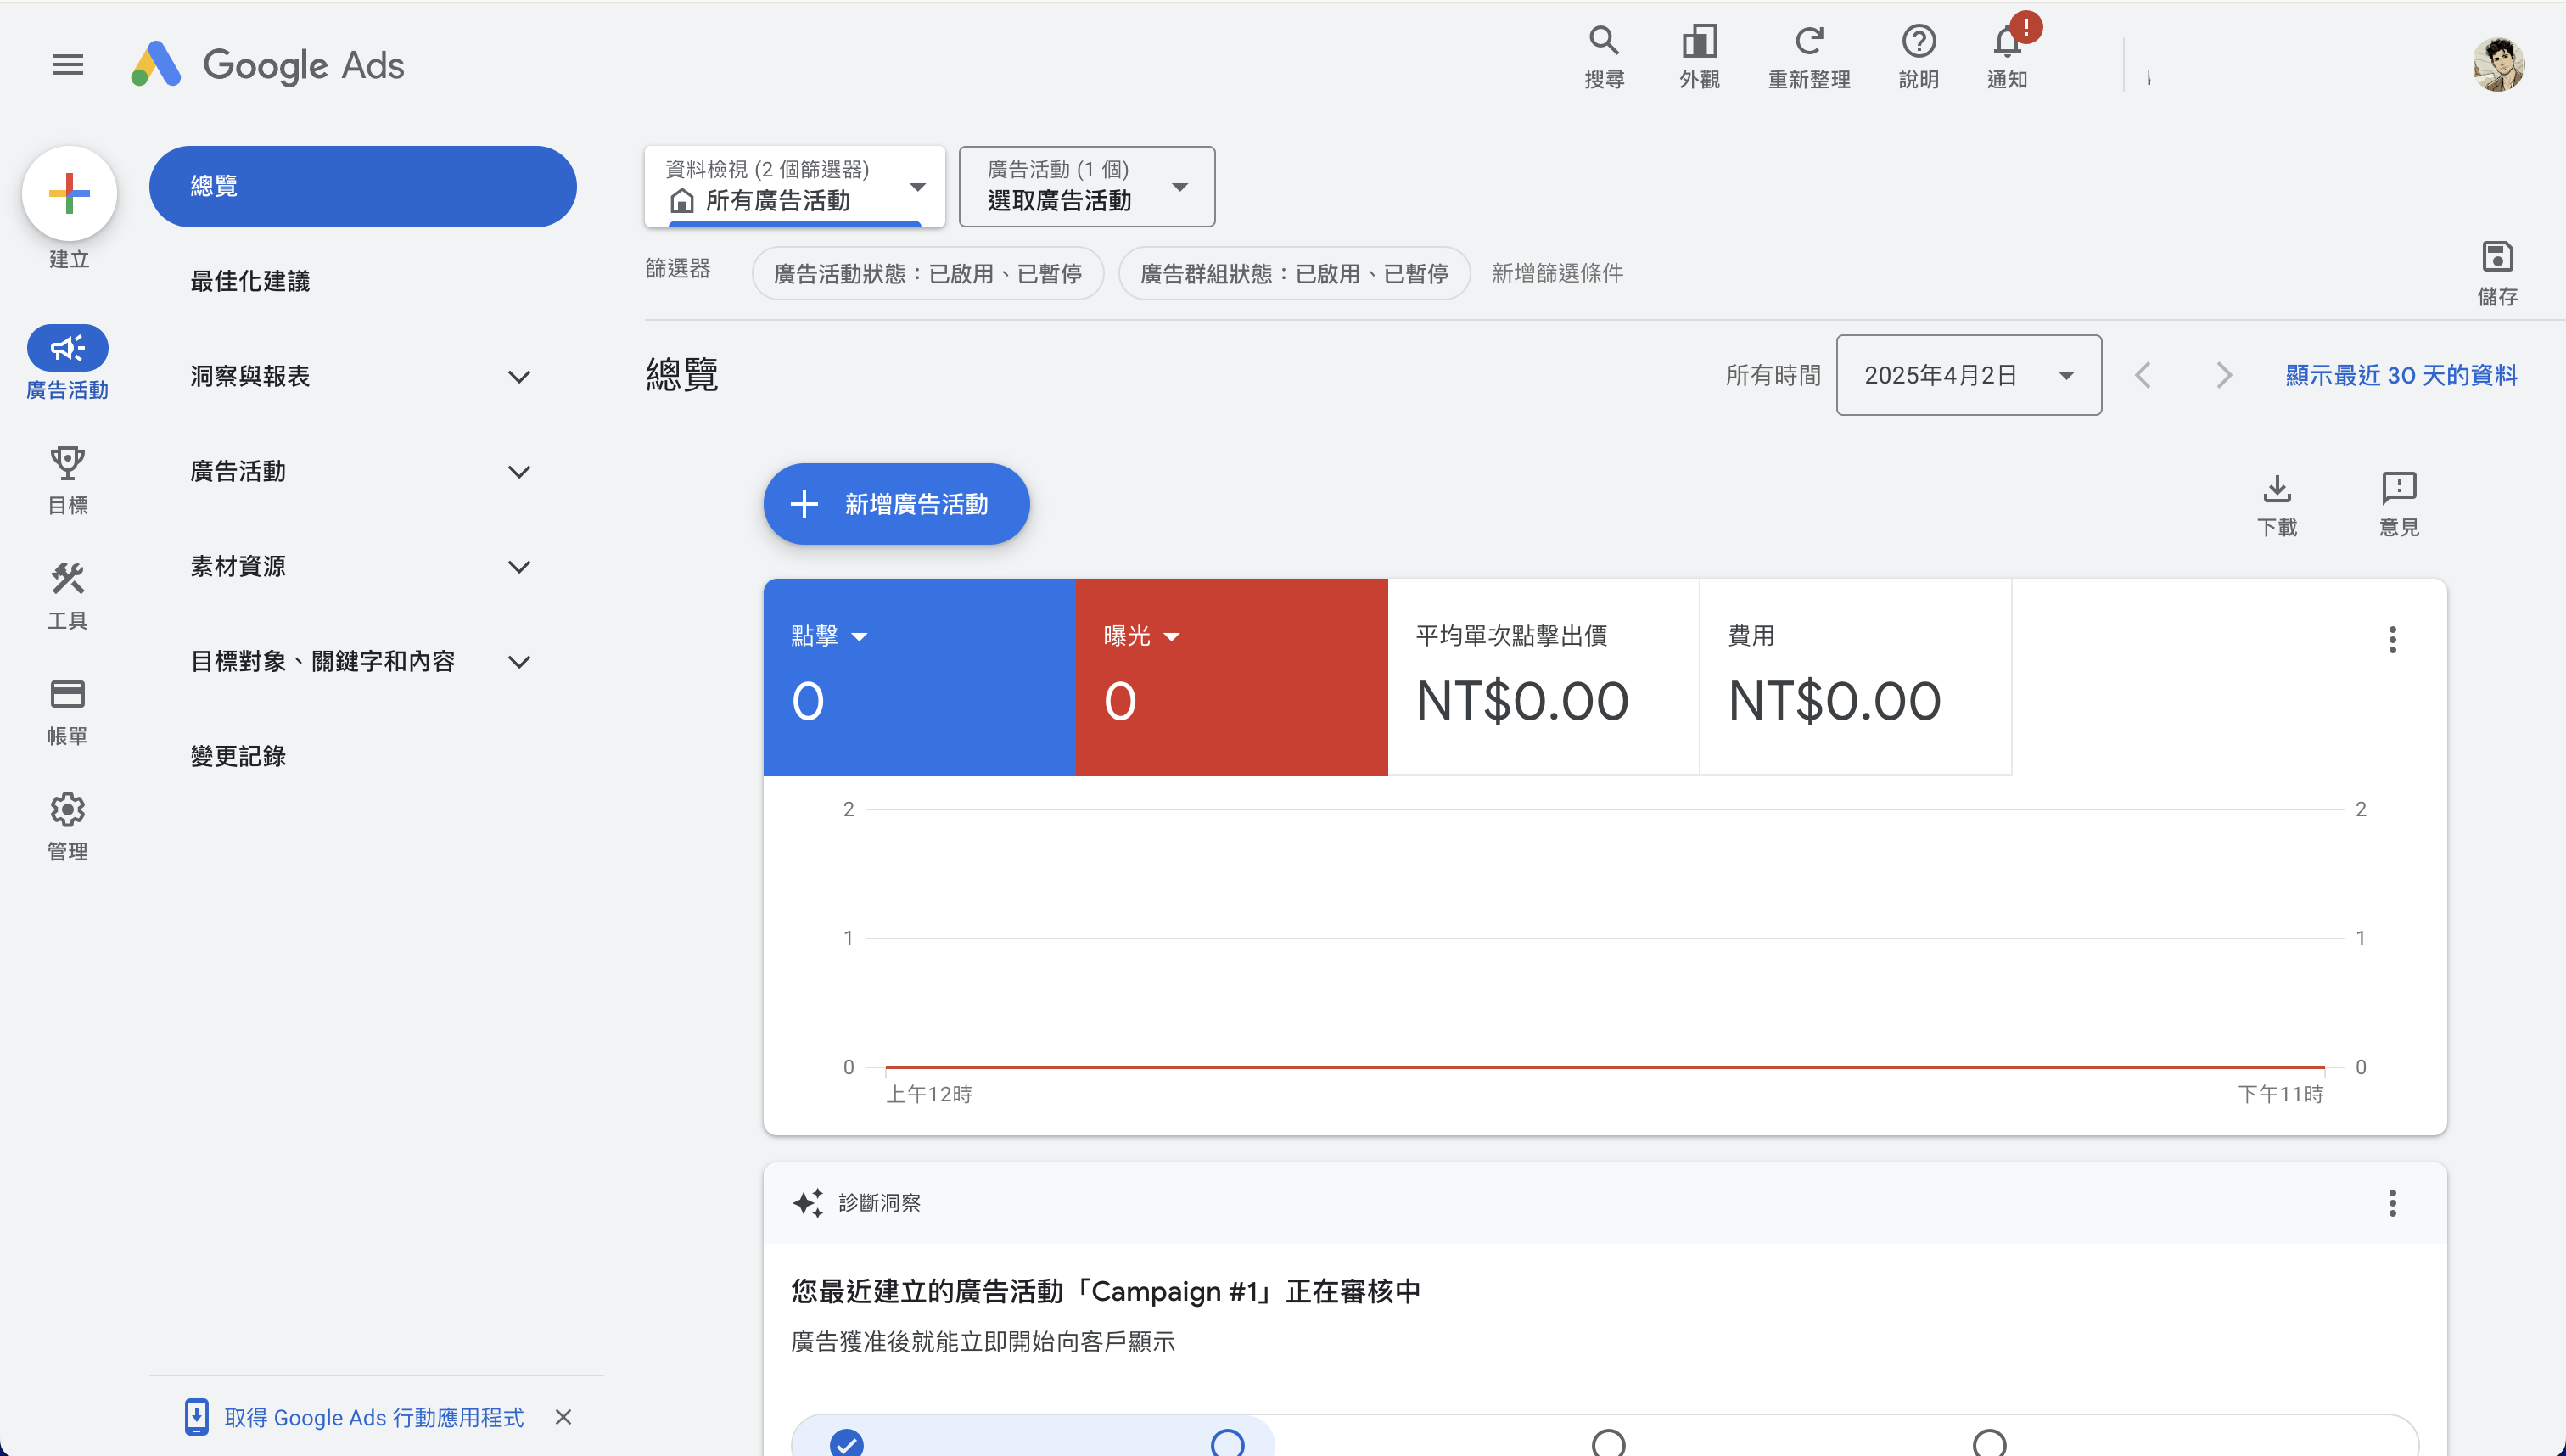Click the red 曝光 scorecard tile
The width and height of the screenshot is (2566, 1456).
[1231, 677]
